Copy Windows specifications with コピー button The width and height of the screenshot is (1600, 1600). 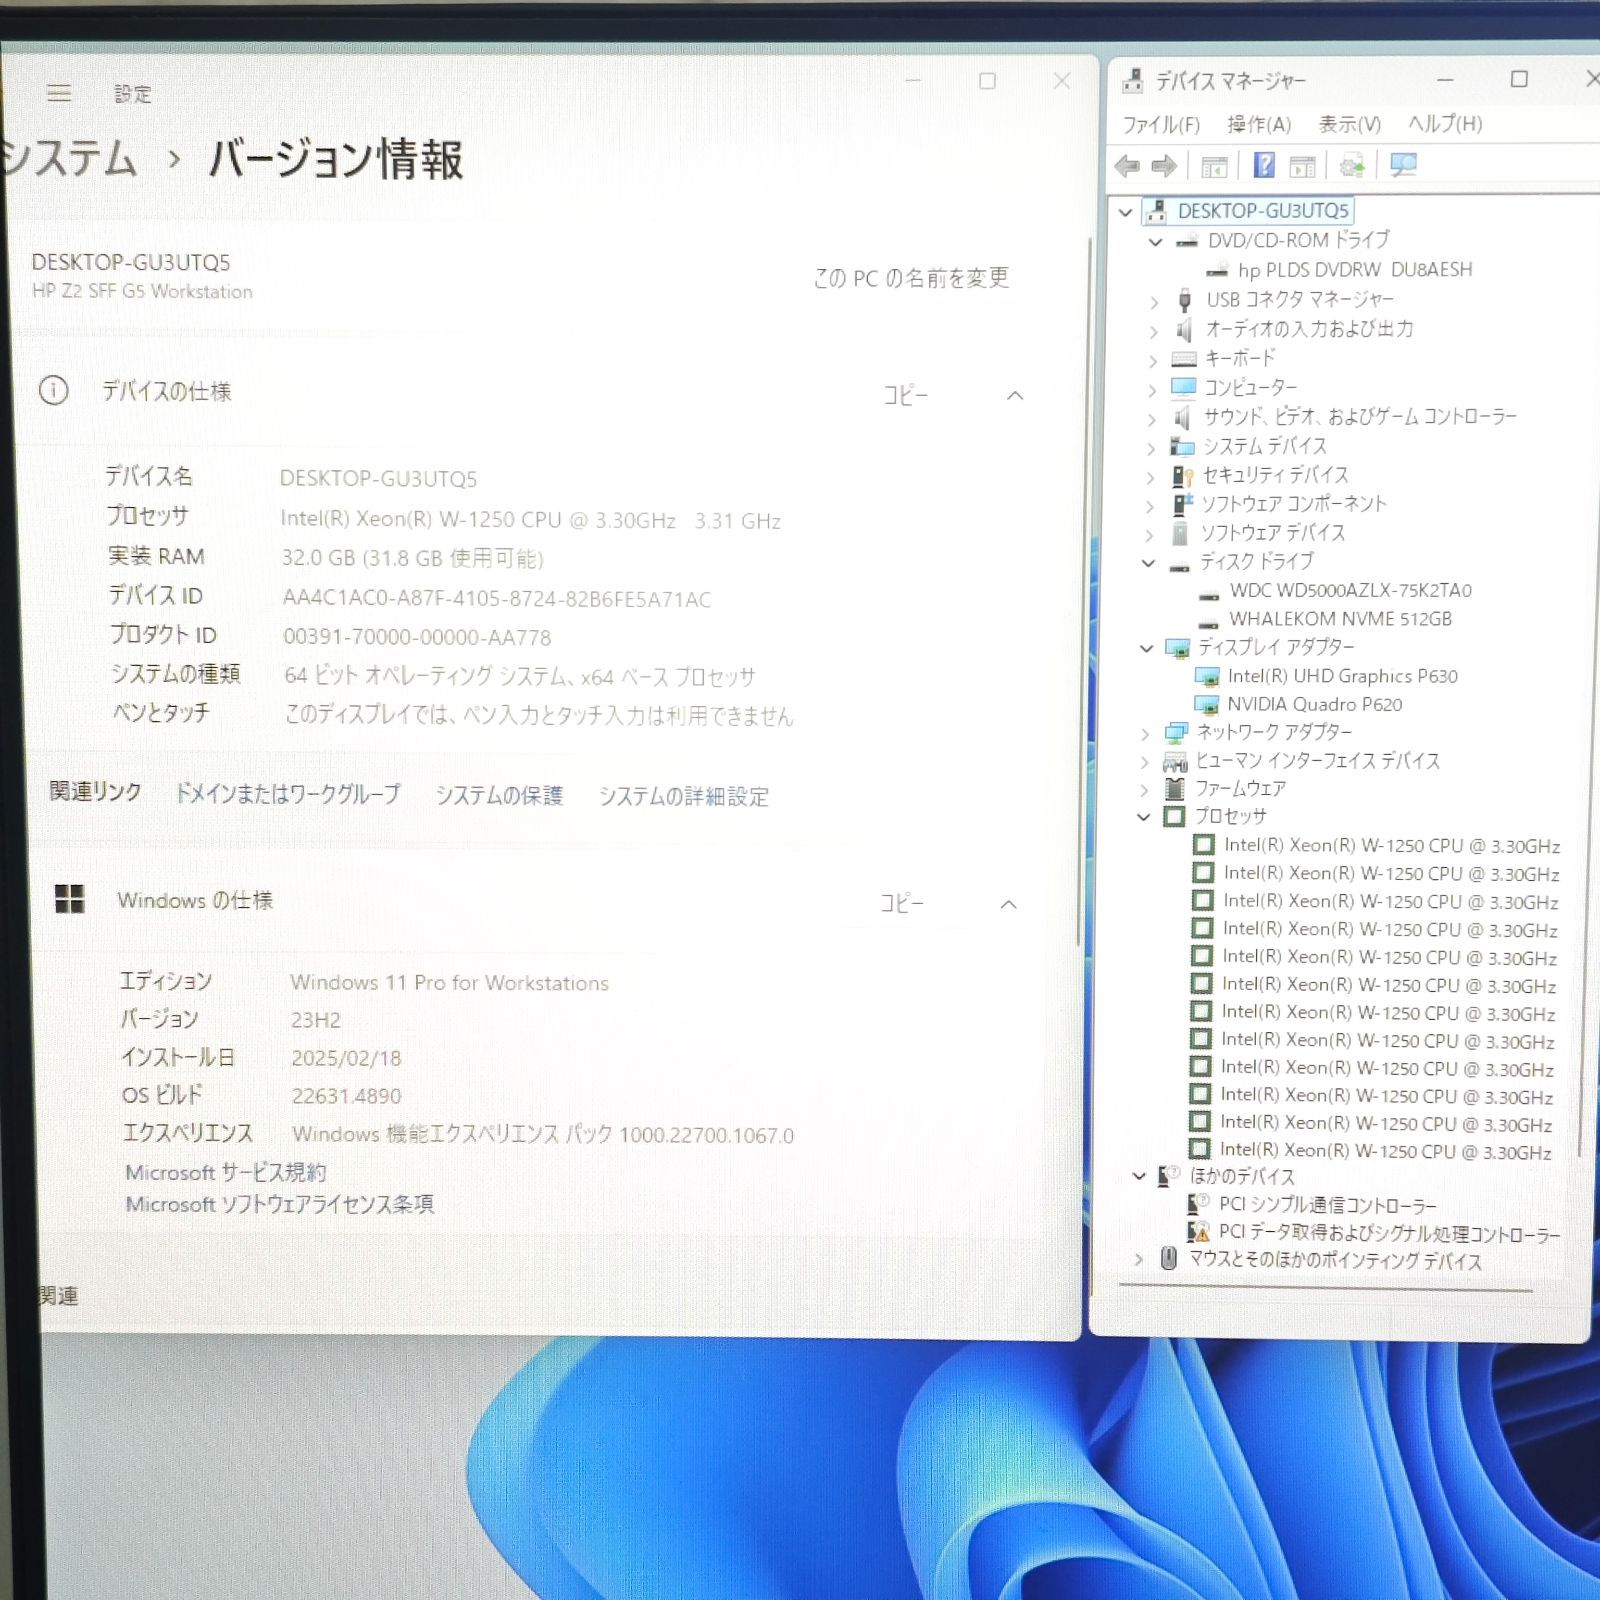901,903
